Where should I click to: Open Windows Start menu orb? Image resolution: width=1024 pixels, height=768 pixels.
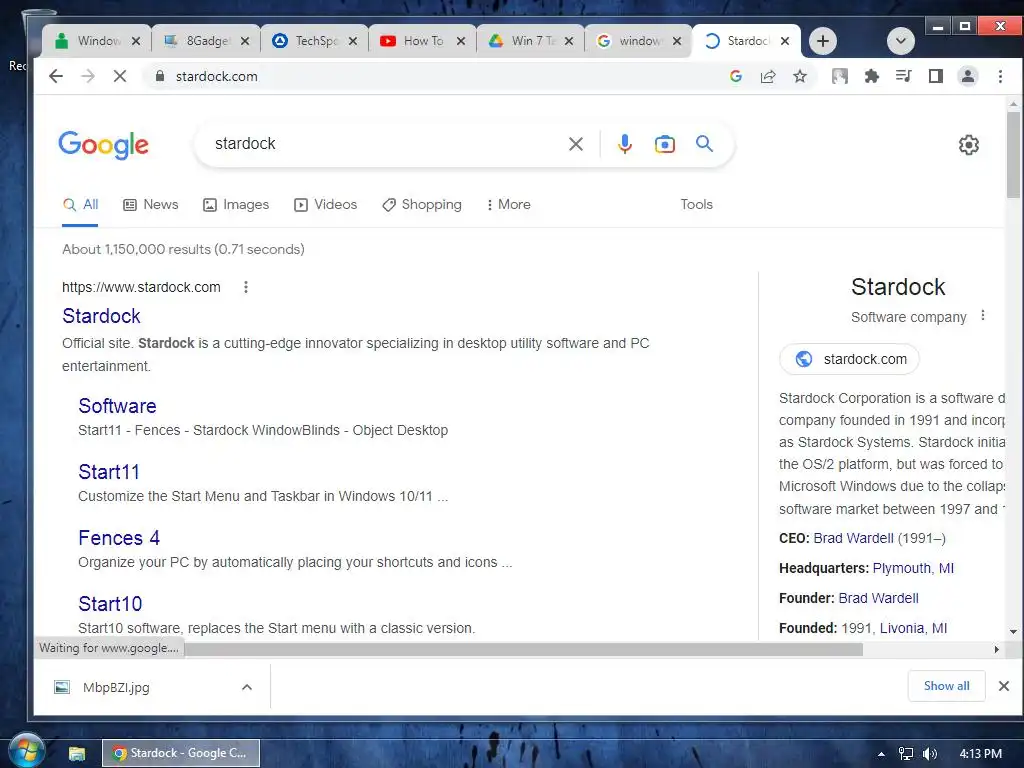coord(26,750)
